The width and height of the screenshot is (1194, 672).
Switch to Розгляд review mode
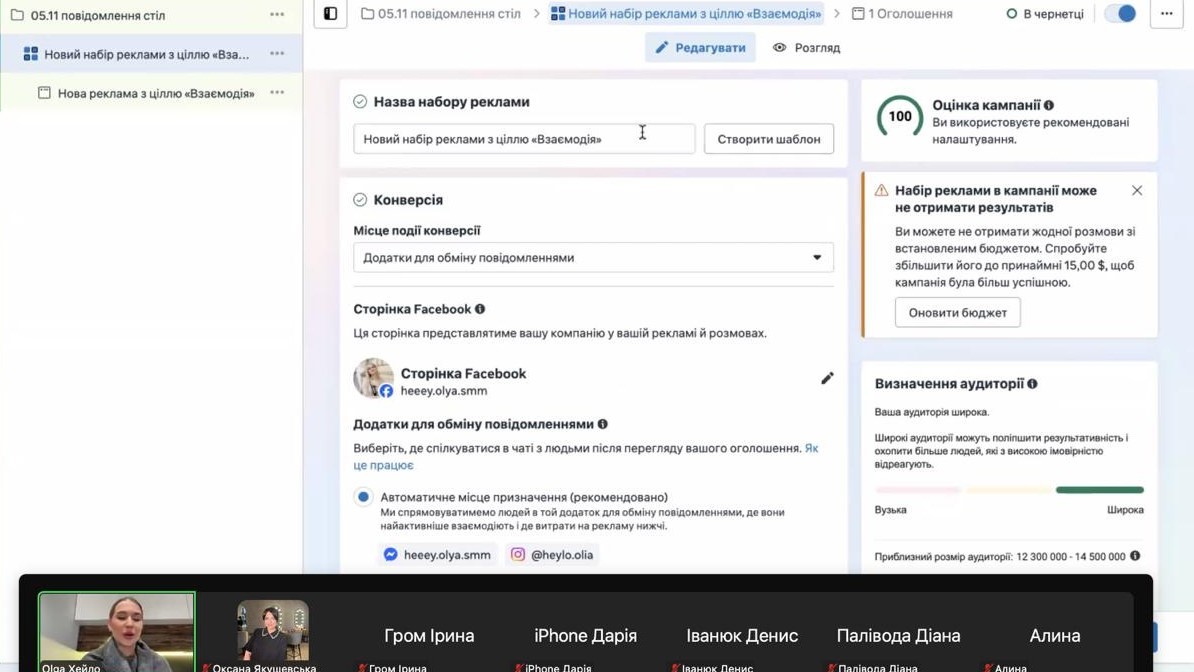point(806,48)
